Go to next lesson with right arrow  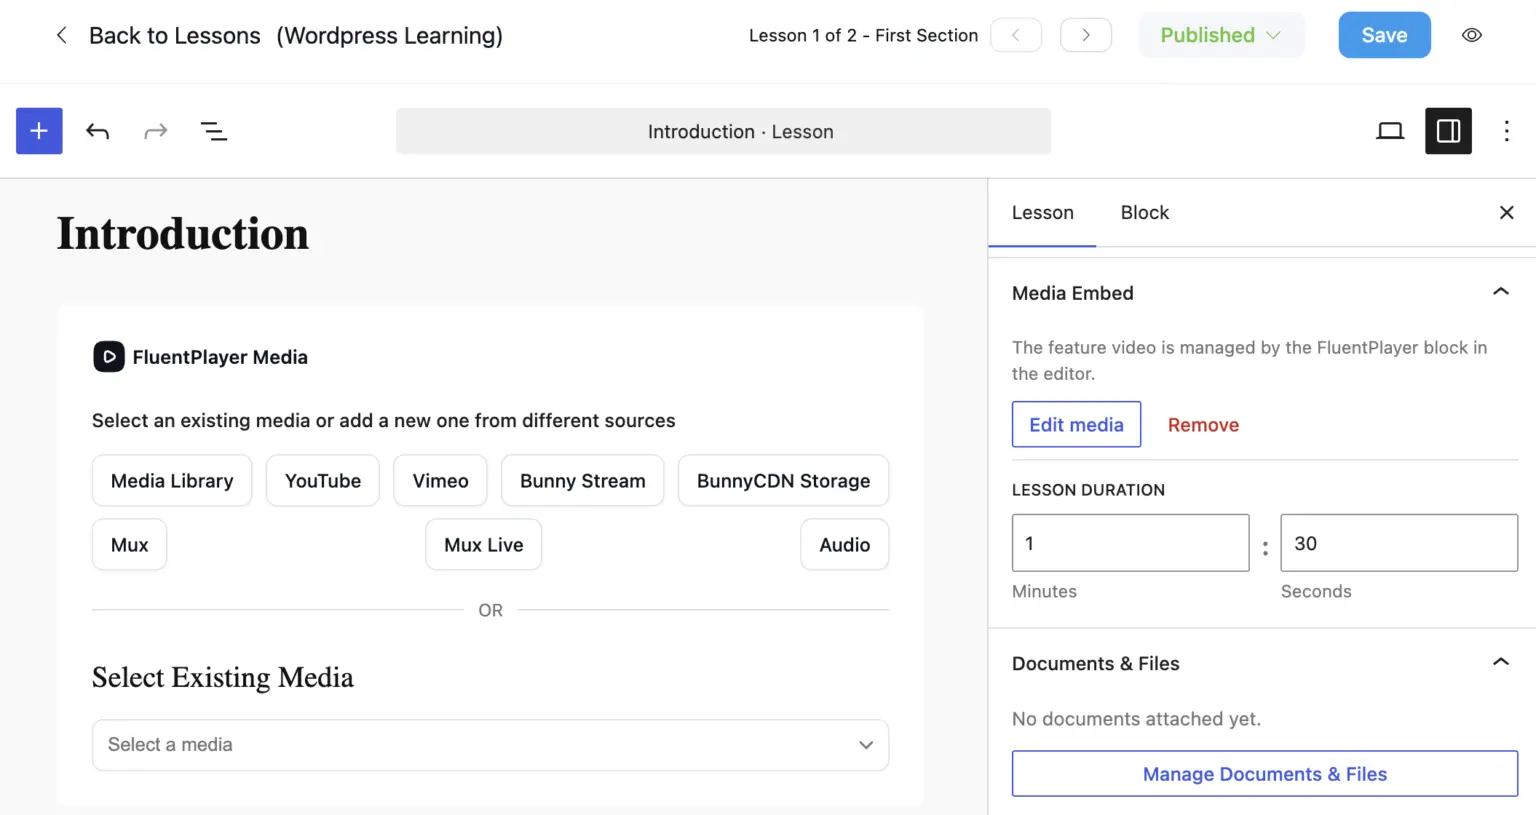tap(1086, 35)
